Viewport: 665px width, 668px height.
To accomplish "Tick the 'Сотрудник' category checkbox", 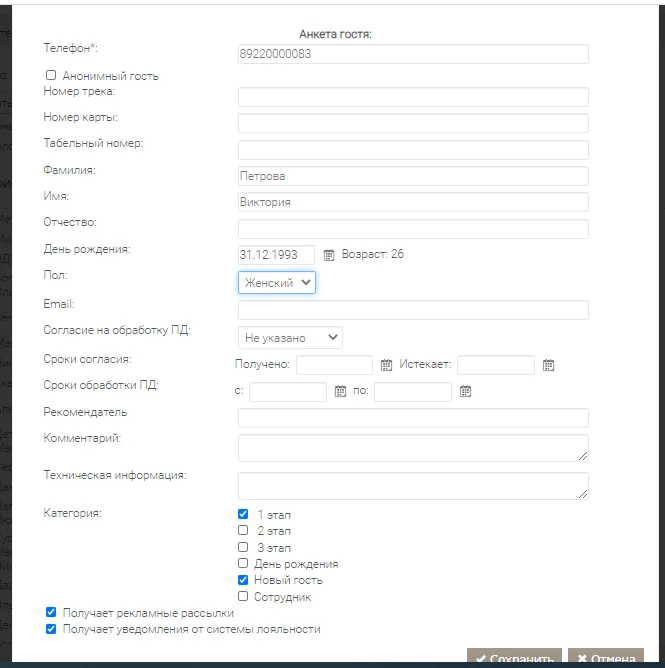I will (x=243, y=596).
